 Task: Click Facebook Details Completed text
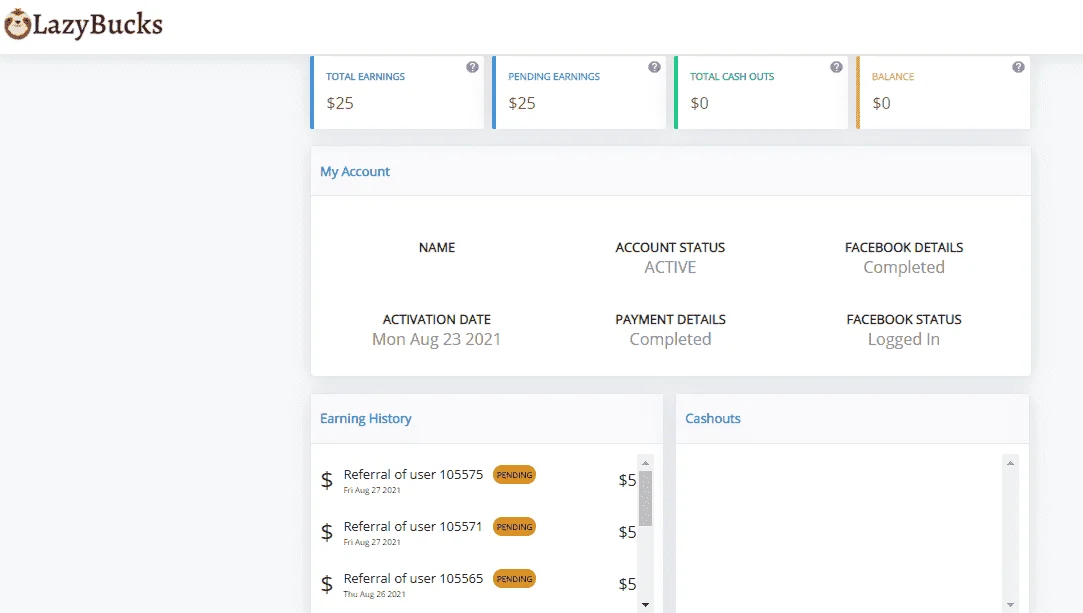point(904,267)
